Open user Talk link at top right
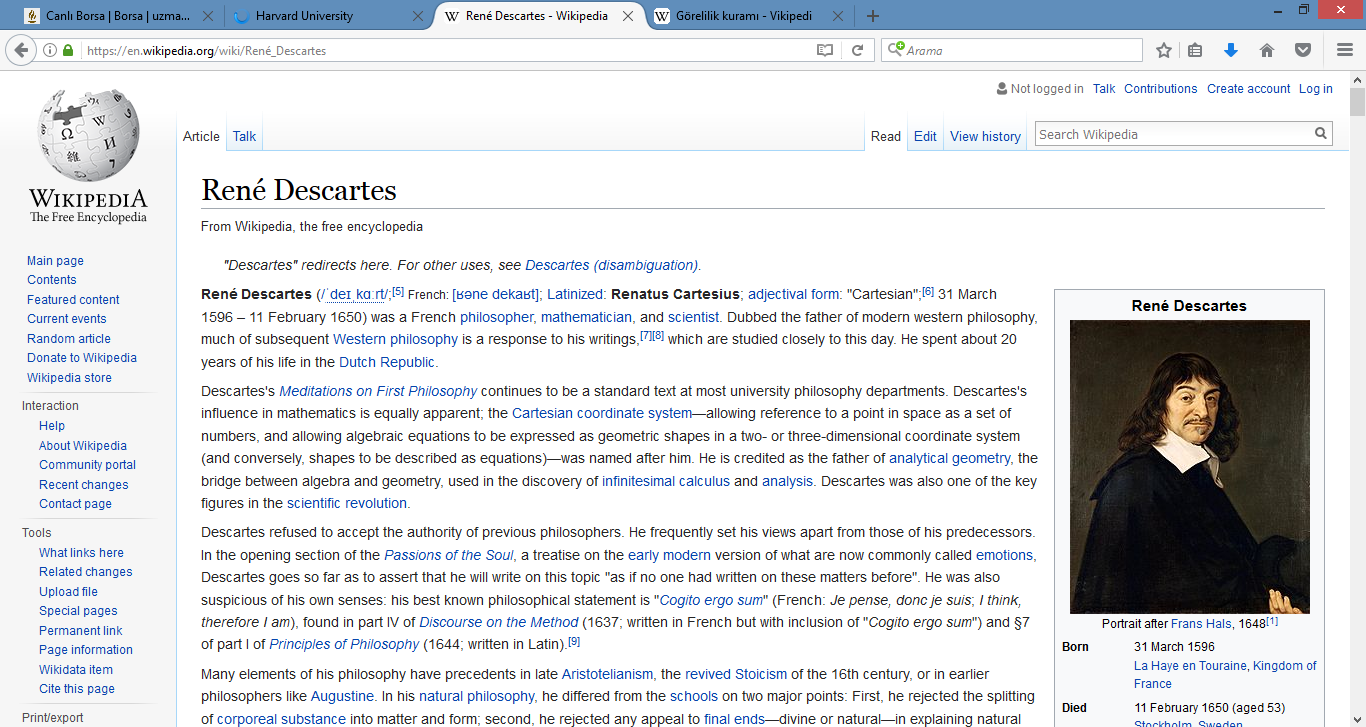The image size is (1366, 727). pos(1104,89)
